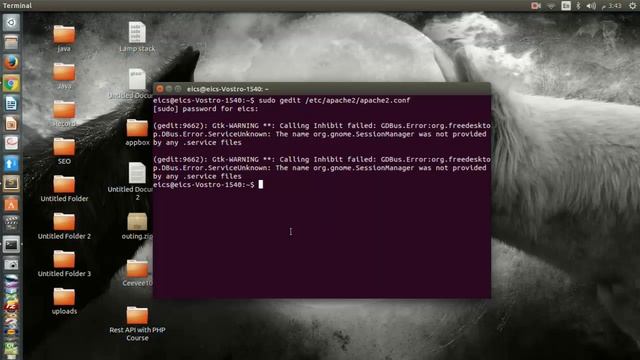The image size is (640, 360).
Task: Open the FileZilla launcher icon
Action: click(11, 306)
